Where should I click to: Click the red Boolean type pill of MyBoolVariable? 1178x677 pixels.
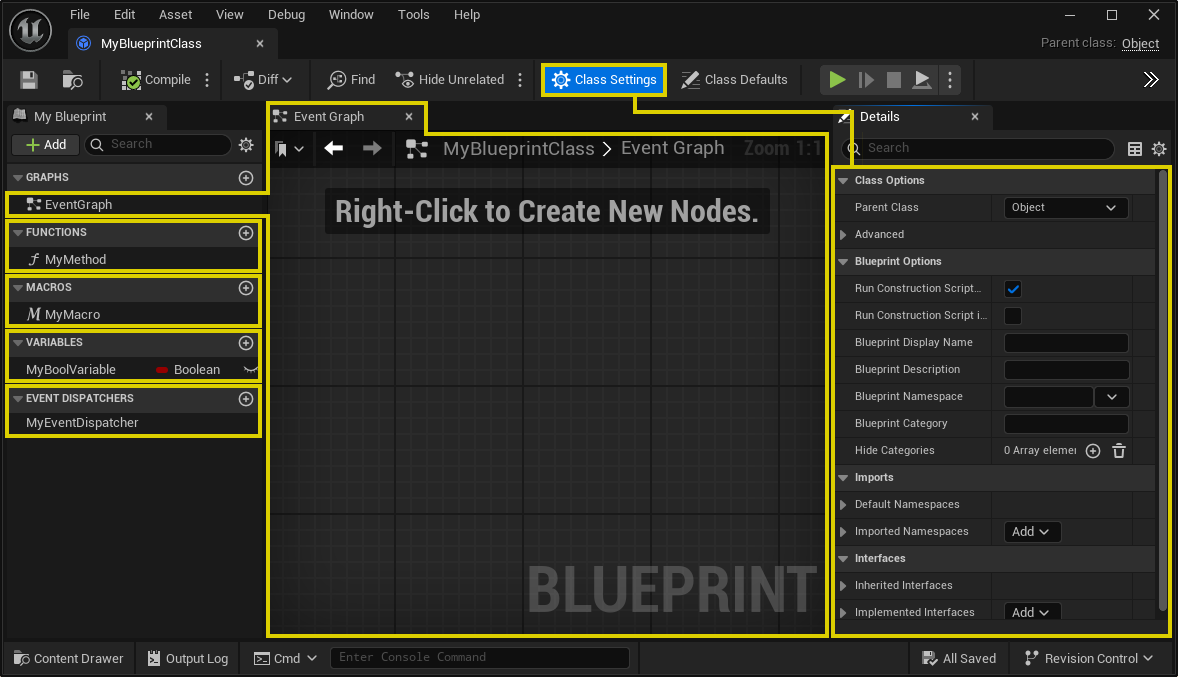click(162, 370)
